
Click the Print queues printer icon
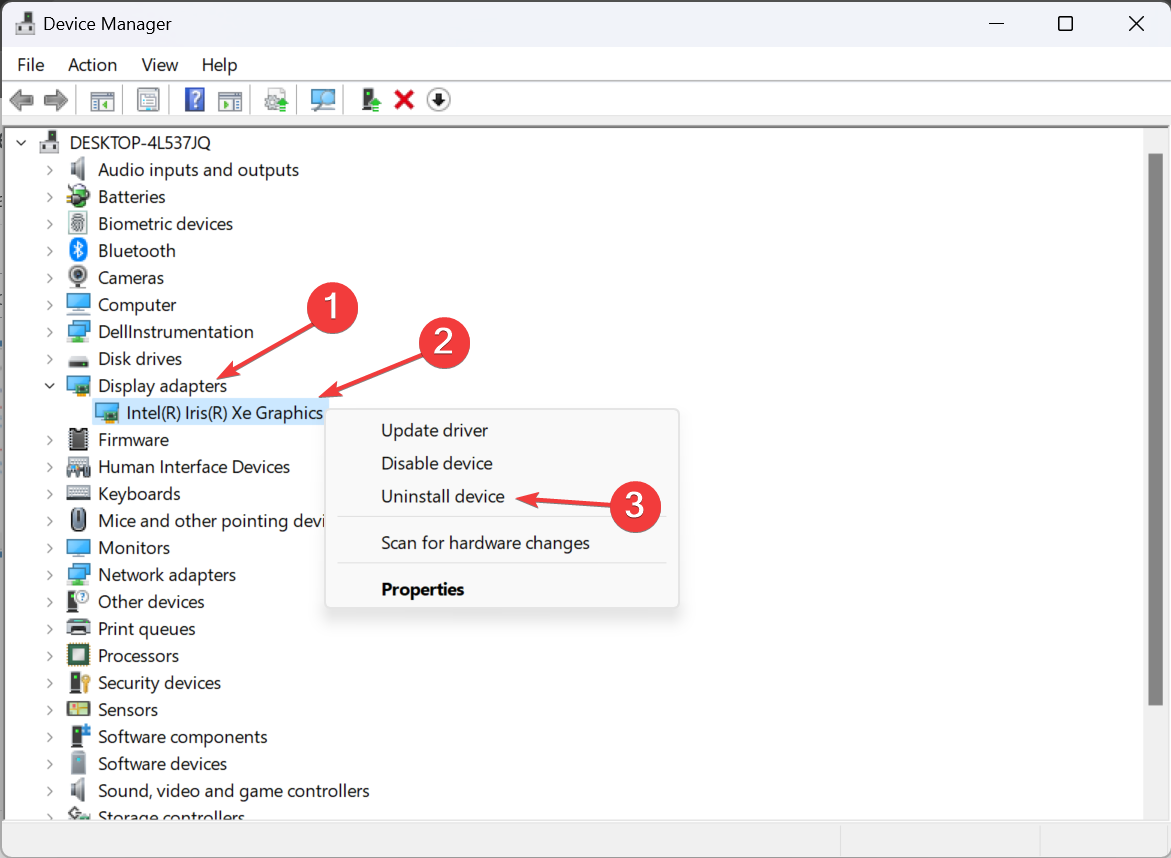[78, 628]
